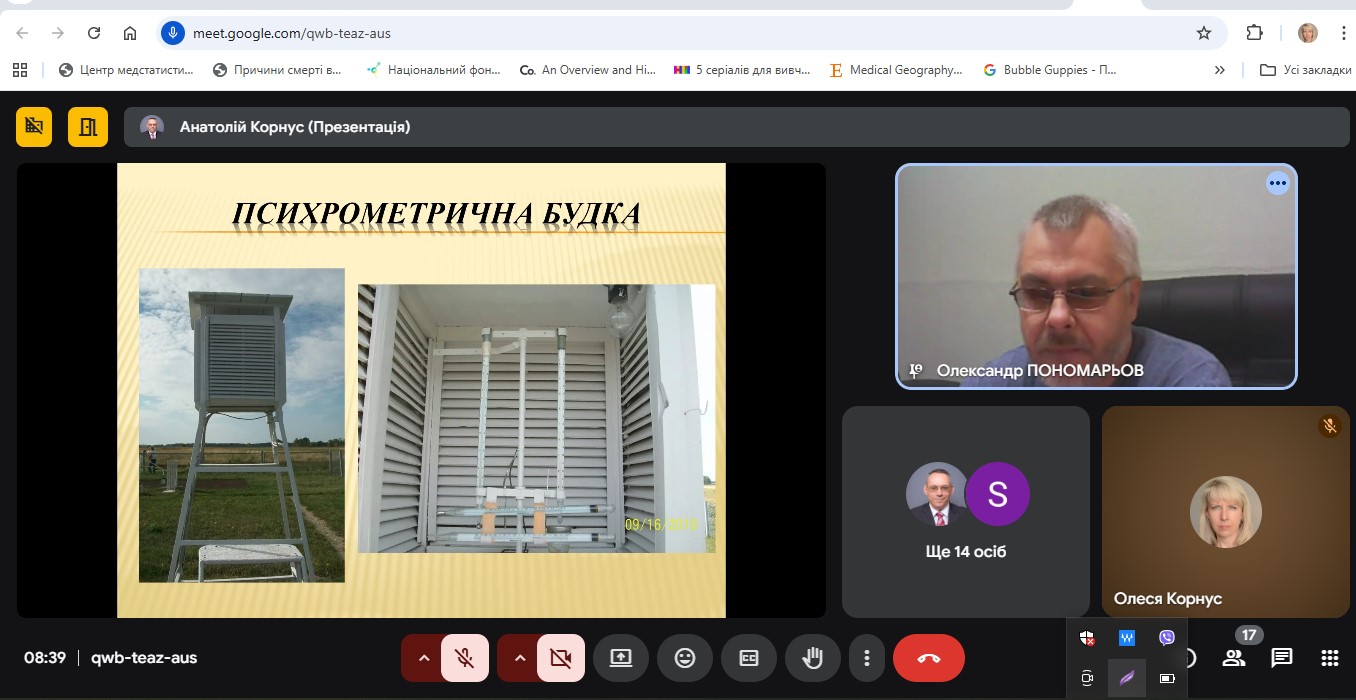Expand video settings chevron beside camera
Image resolution: width=1356 pixels, height=700 pixels.
[x=519, y=658]
